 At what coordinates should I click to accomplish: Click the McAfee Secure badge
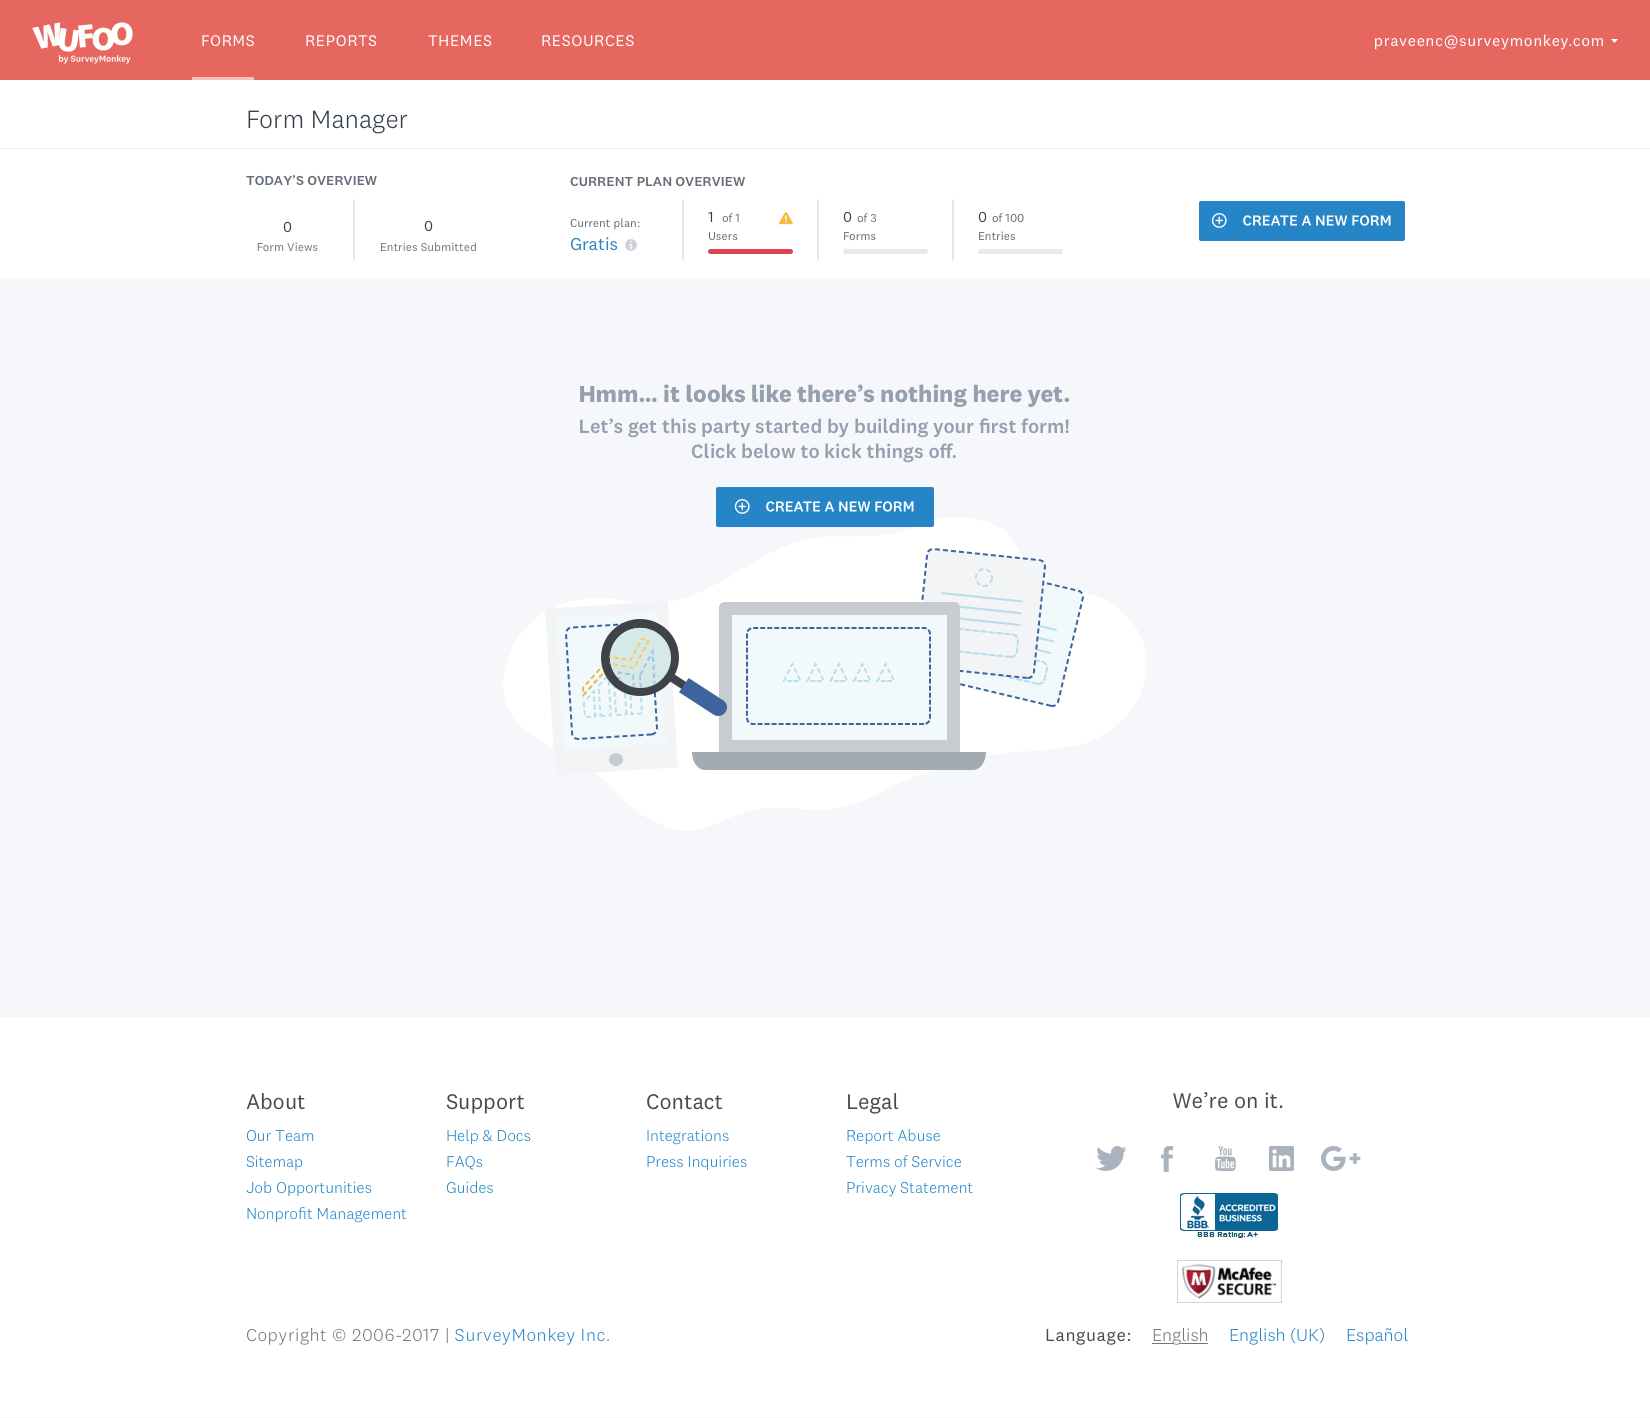tap(1229, 1281)
